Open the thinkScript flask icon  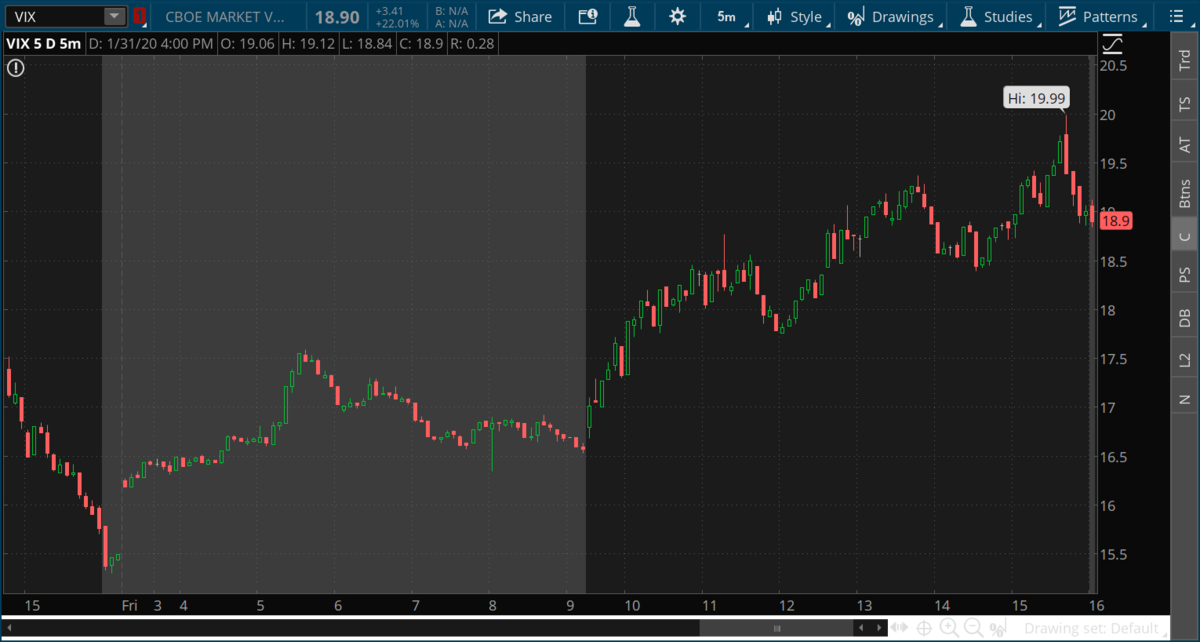631,16
